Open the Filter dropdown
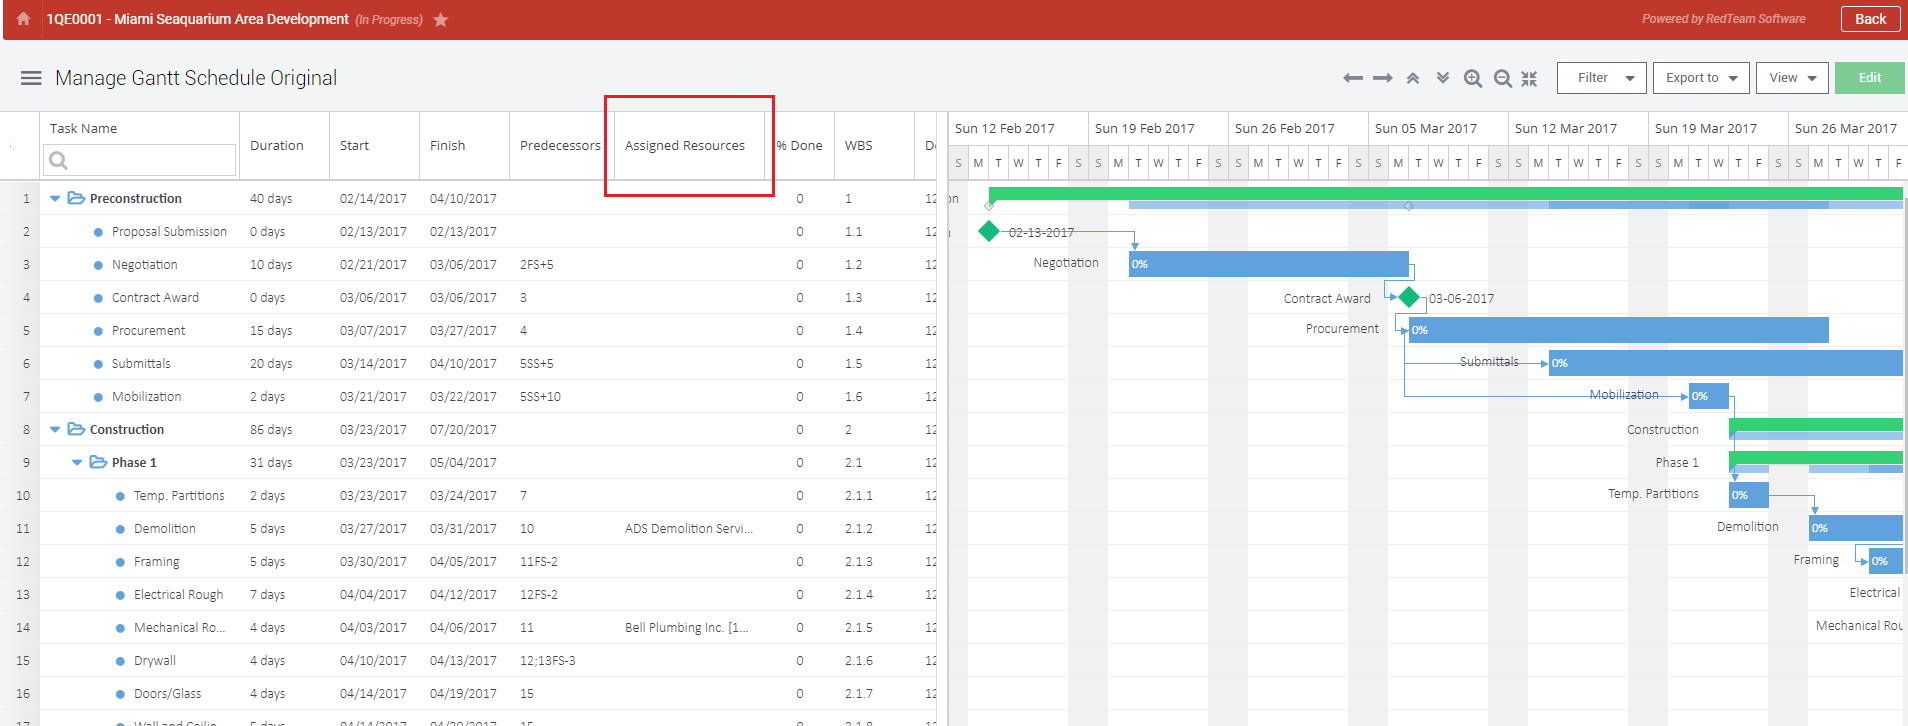The height and width of the screenshot is (726, 1908). pos(1601,78)
